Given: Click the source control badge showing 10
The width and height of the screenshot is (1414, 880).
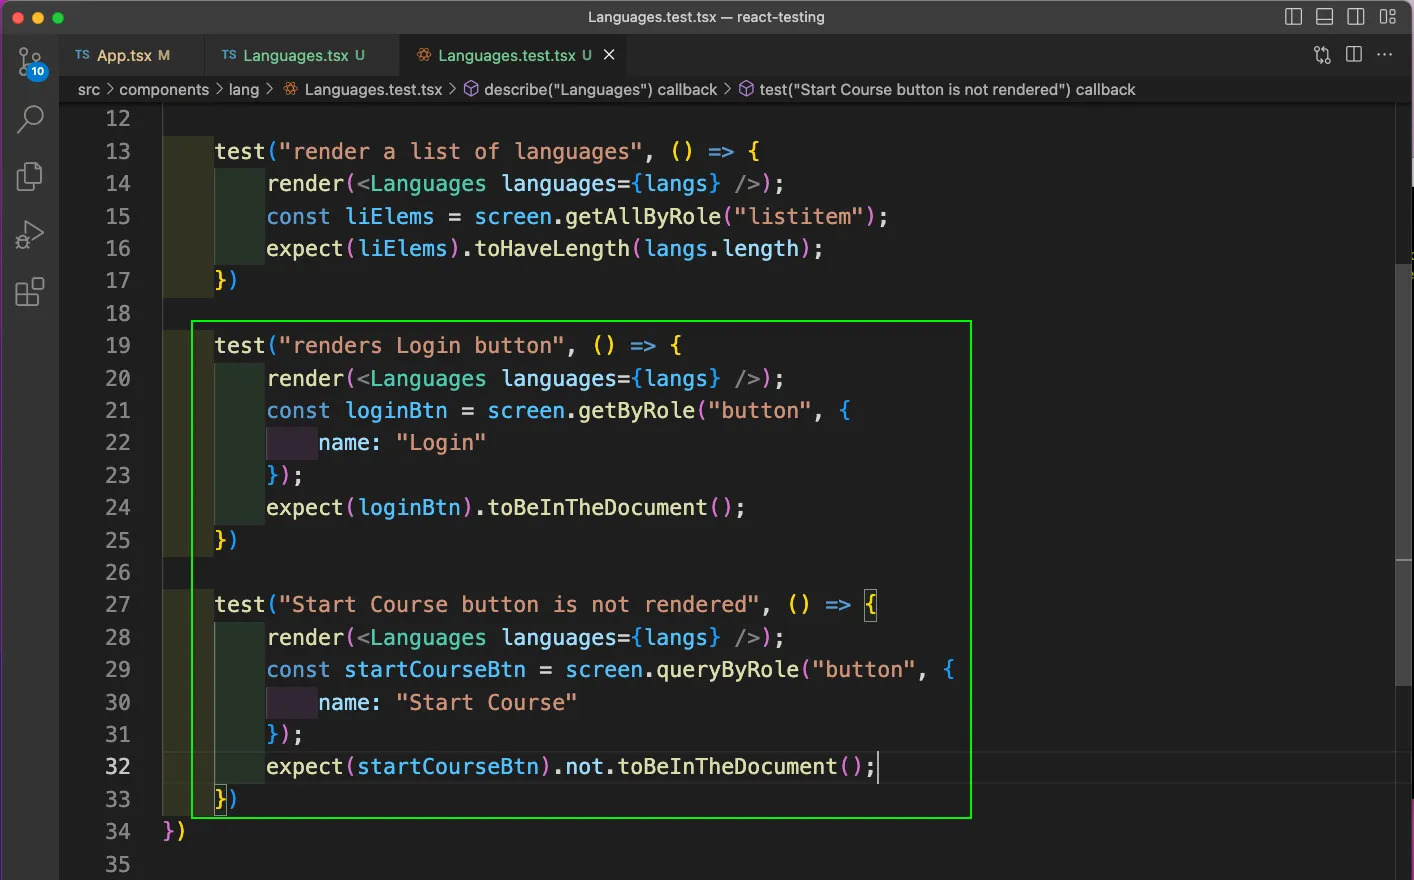Looking at the screenshot, I should [x=38, y=72].
